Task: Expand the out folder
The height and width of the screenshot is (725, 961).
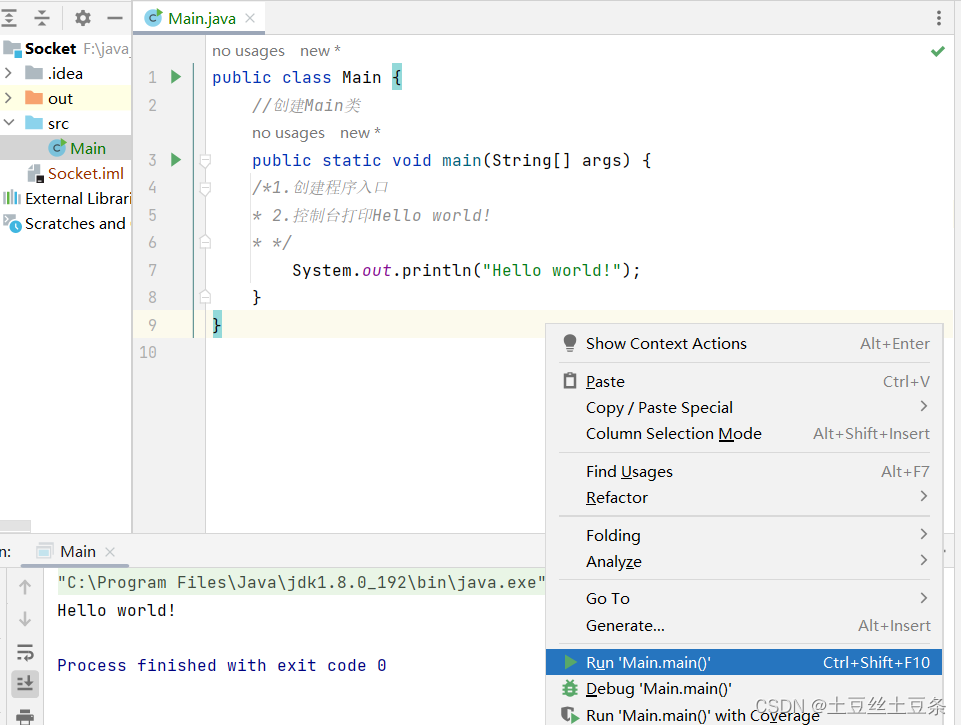Action: click(8, 98)
